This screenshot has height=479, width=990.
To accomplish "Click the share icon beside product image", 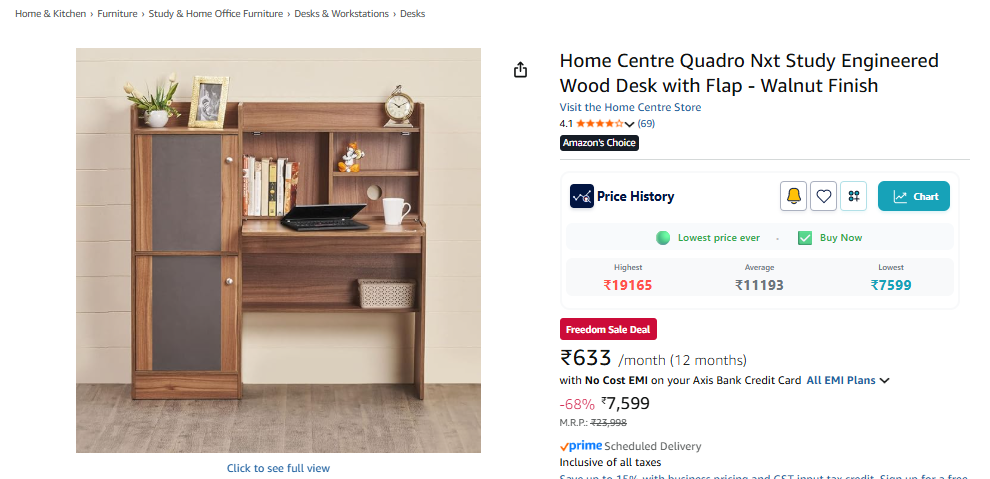I will coord(520,69).
